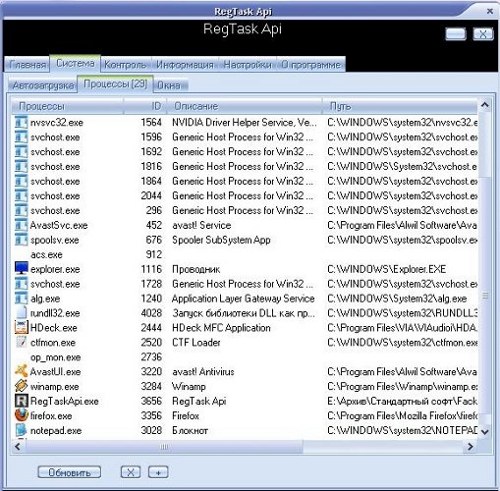500x491 pixels.
Task: Click icon of svchost.exe with ID 2044
Action: pyautogui.click(x=21, y=196)
